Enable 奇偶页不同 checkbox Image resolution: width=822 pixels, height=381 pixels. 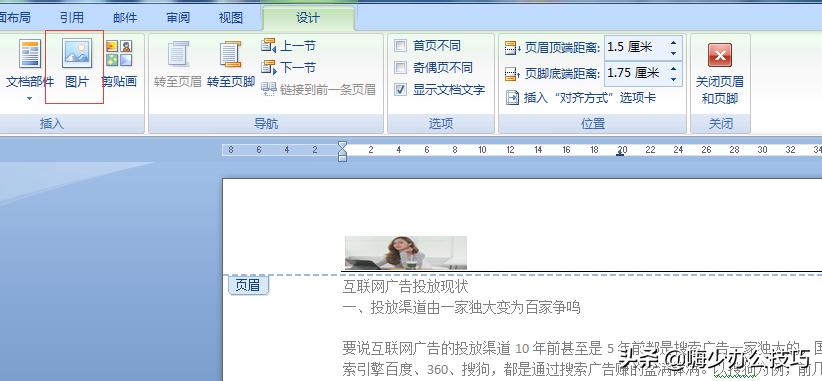[401, 68]
